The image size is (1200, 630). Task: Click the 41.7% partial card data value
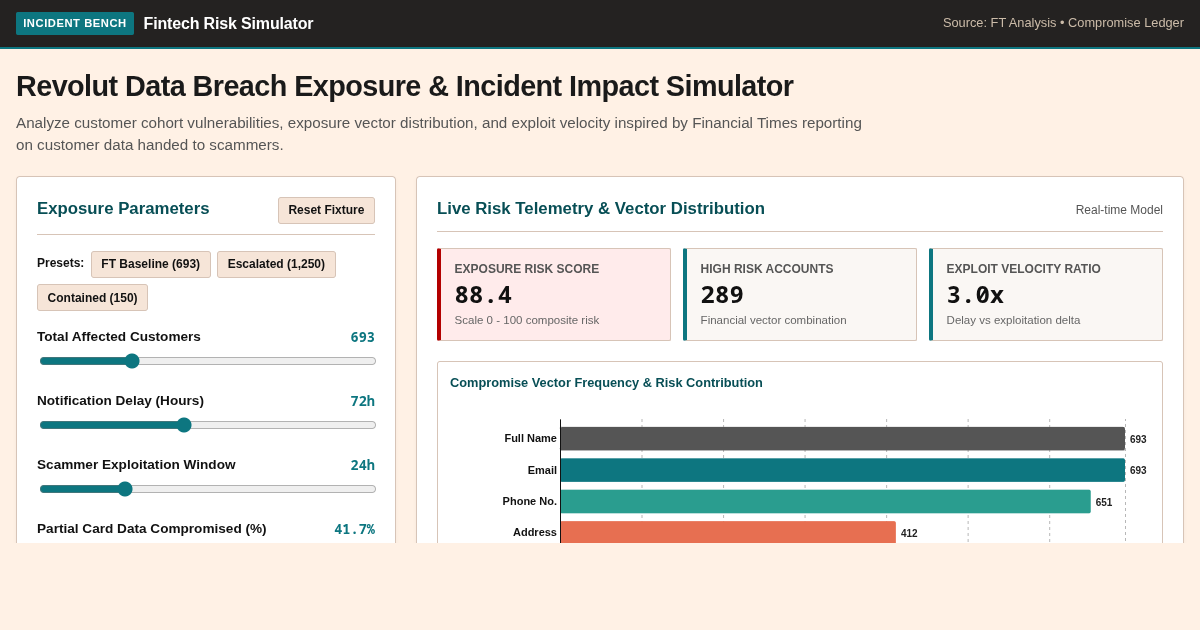[354, 529]
